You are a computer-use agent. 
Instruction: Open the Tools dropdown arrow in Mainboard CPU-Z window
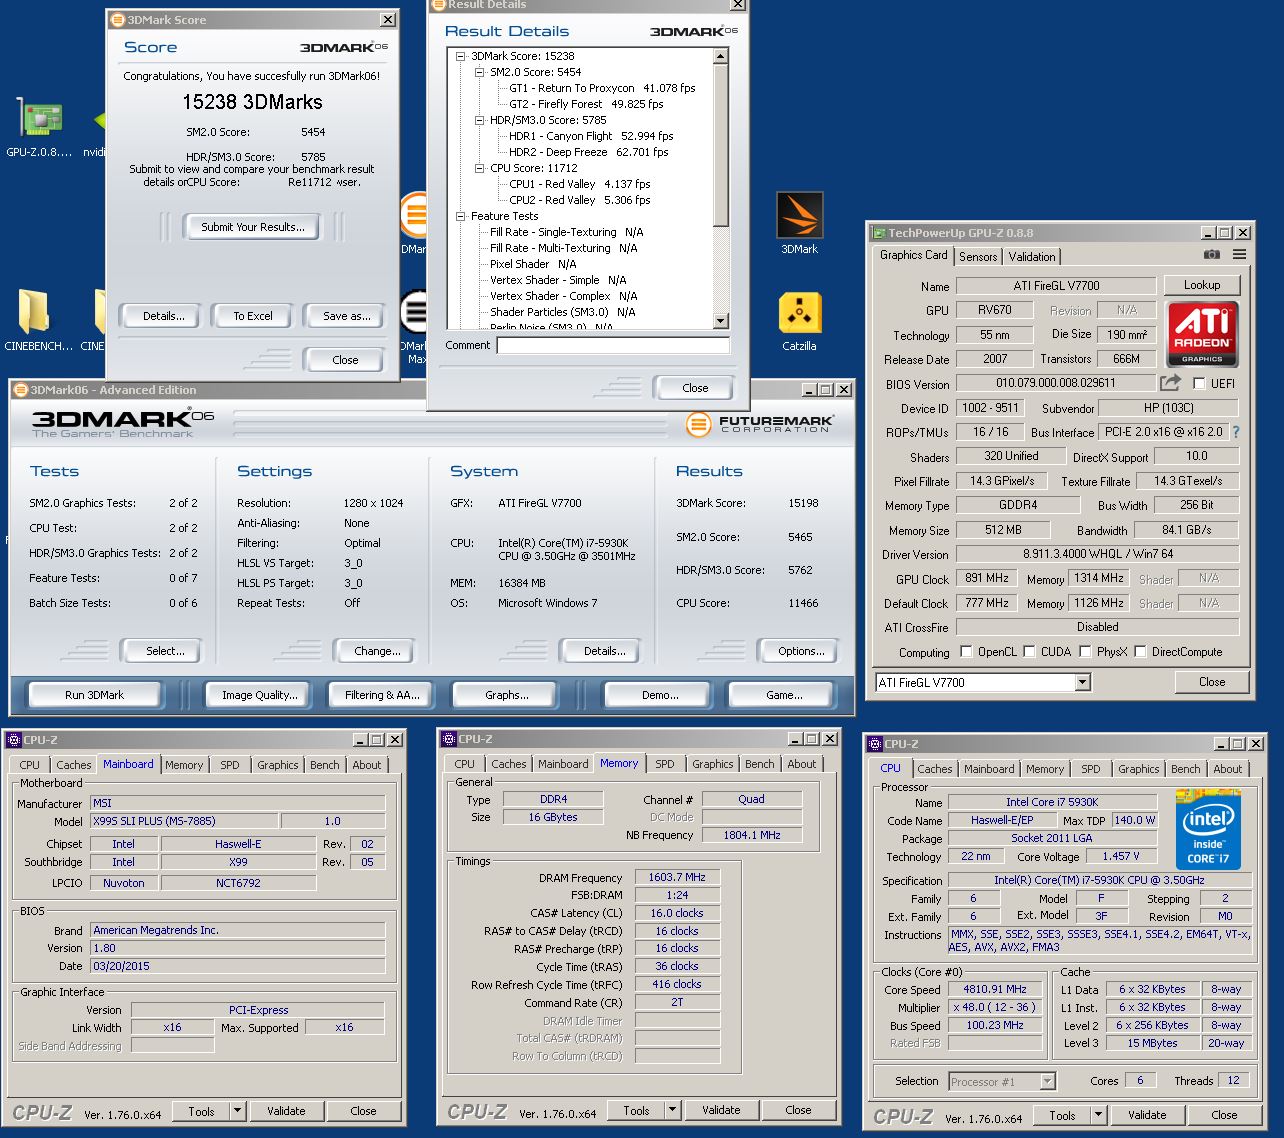[237, 1111]
